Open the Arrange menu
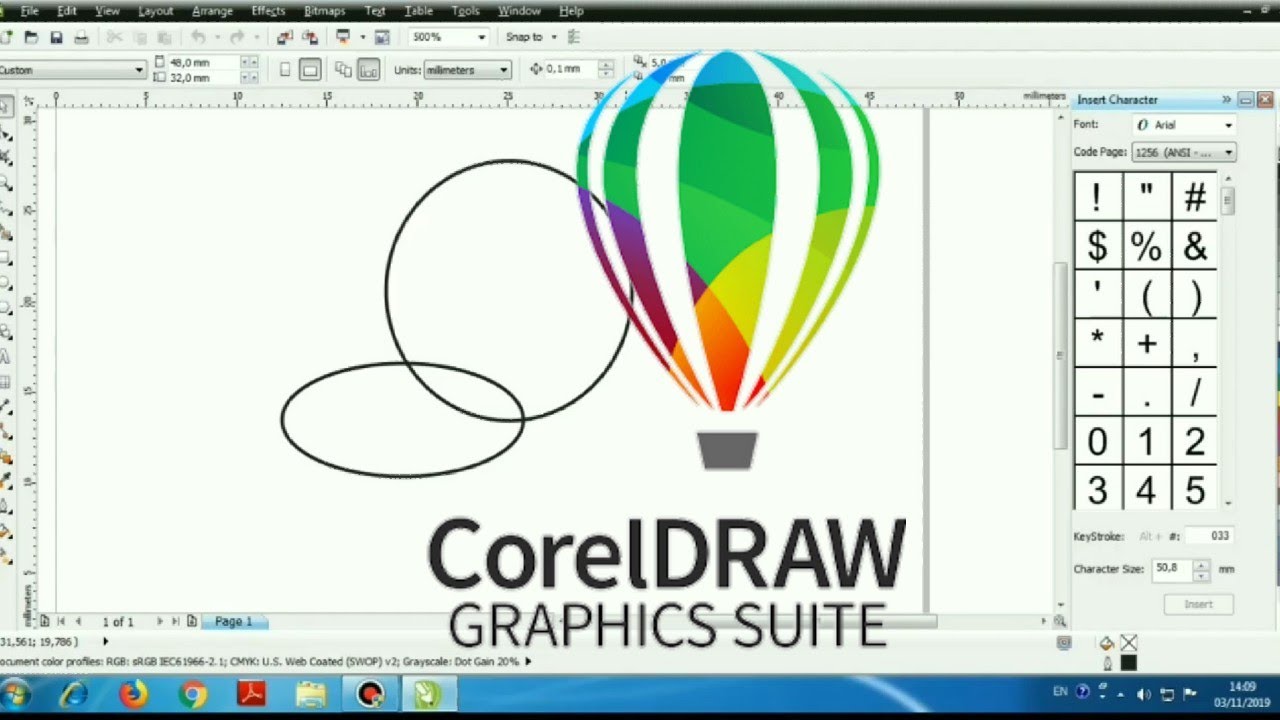This screenshot has width=1280, height=720. tap(212, 11)
